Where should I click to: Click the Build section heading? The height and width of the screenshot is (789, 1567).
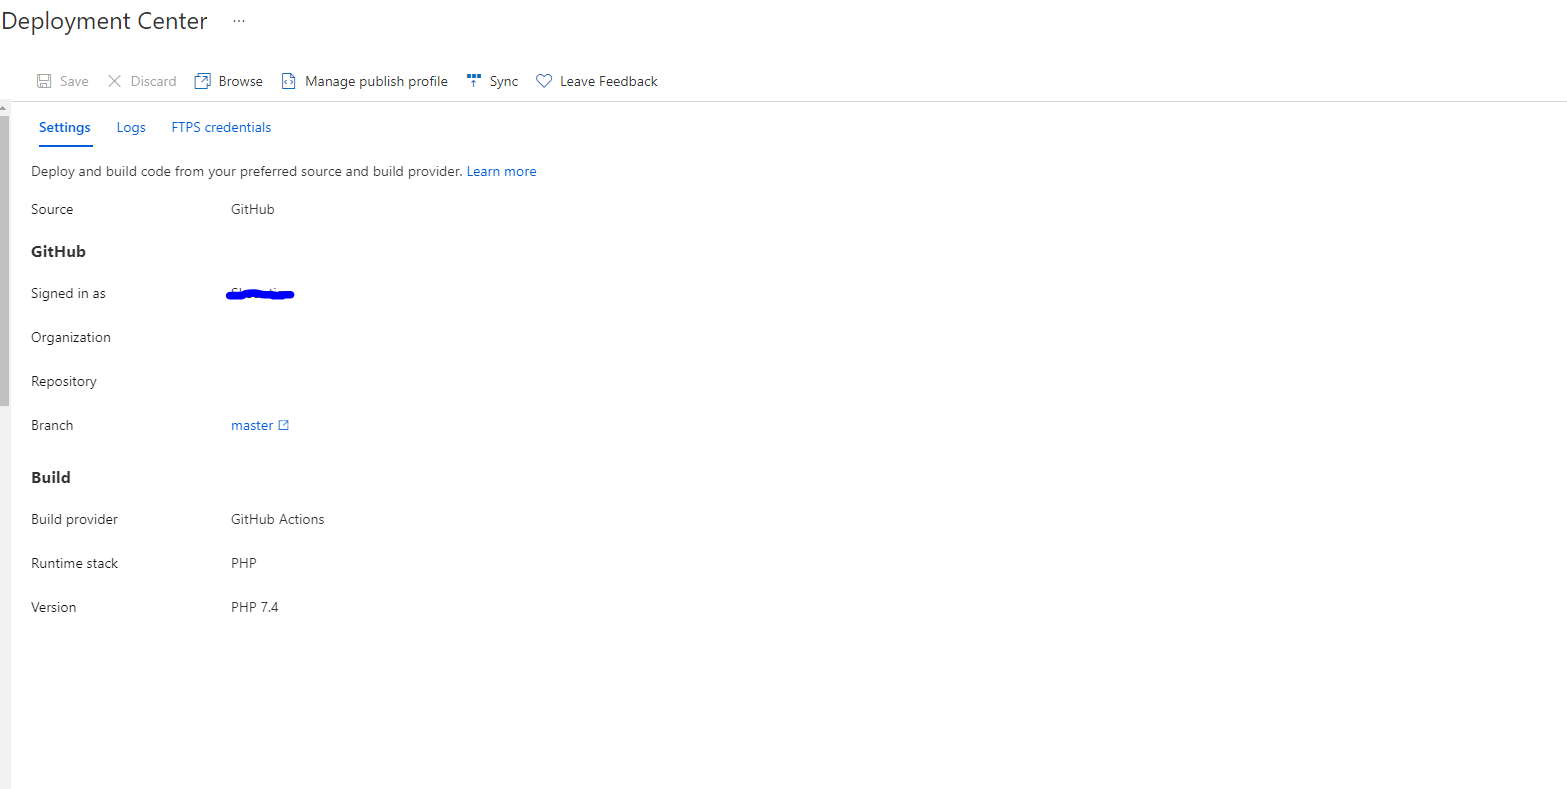pos(51,477)
